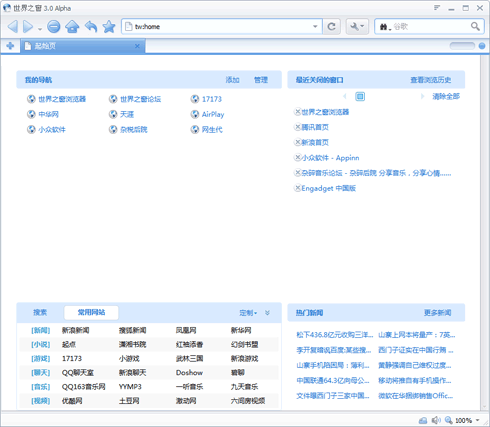Screen dimensions: 490x427
Task: Go back with the Back arrow
Action: 13,26
